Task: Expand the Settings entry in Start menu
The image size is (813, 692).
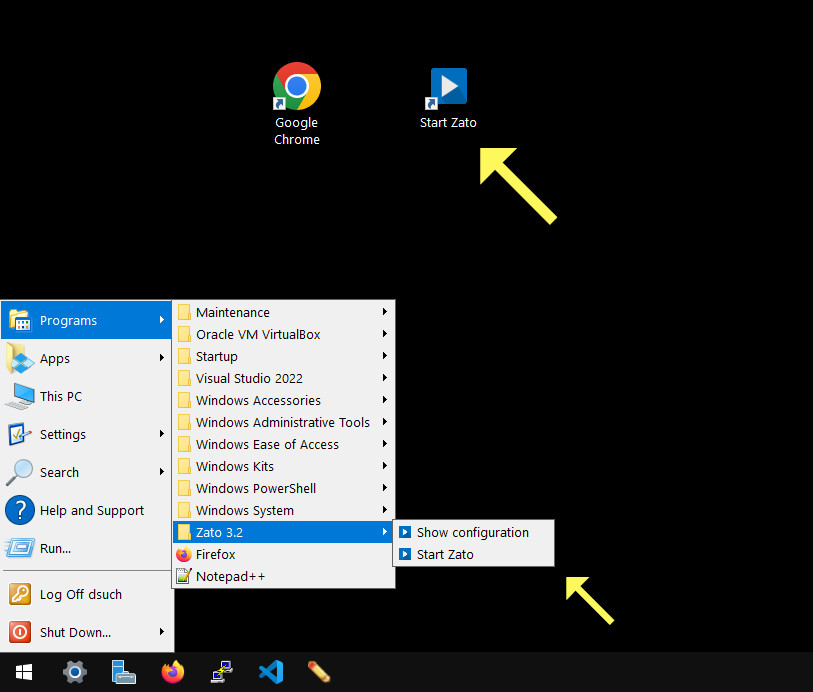Action: 86,434
